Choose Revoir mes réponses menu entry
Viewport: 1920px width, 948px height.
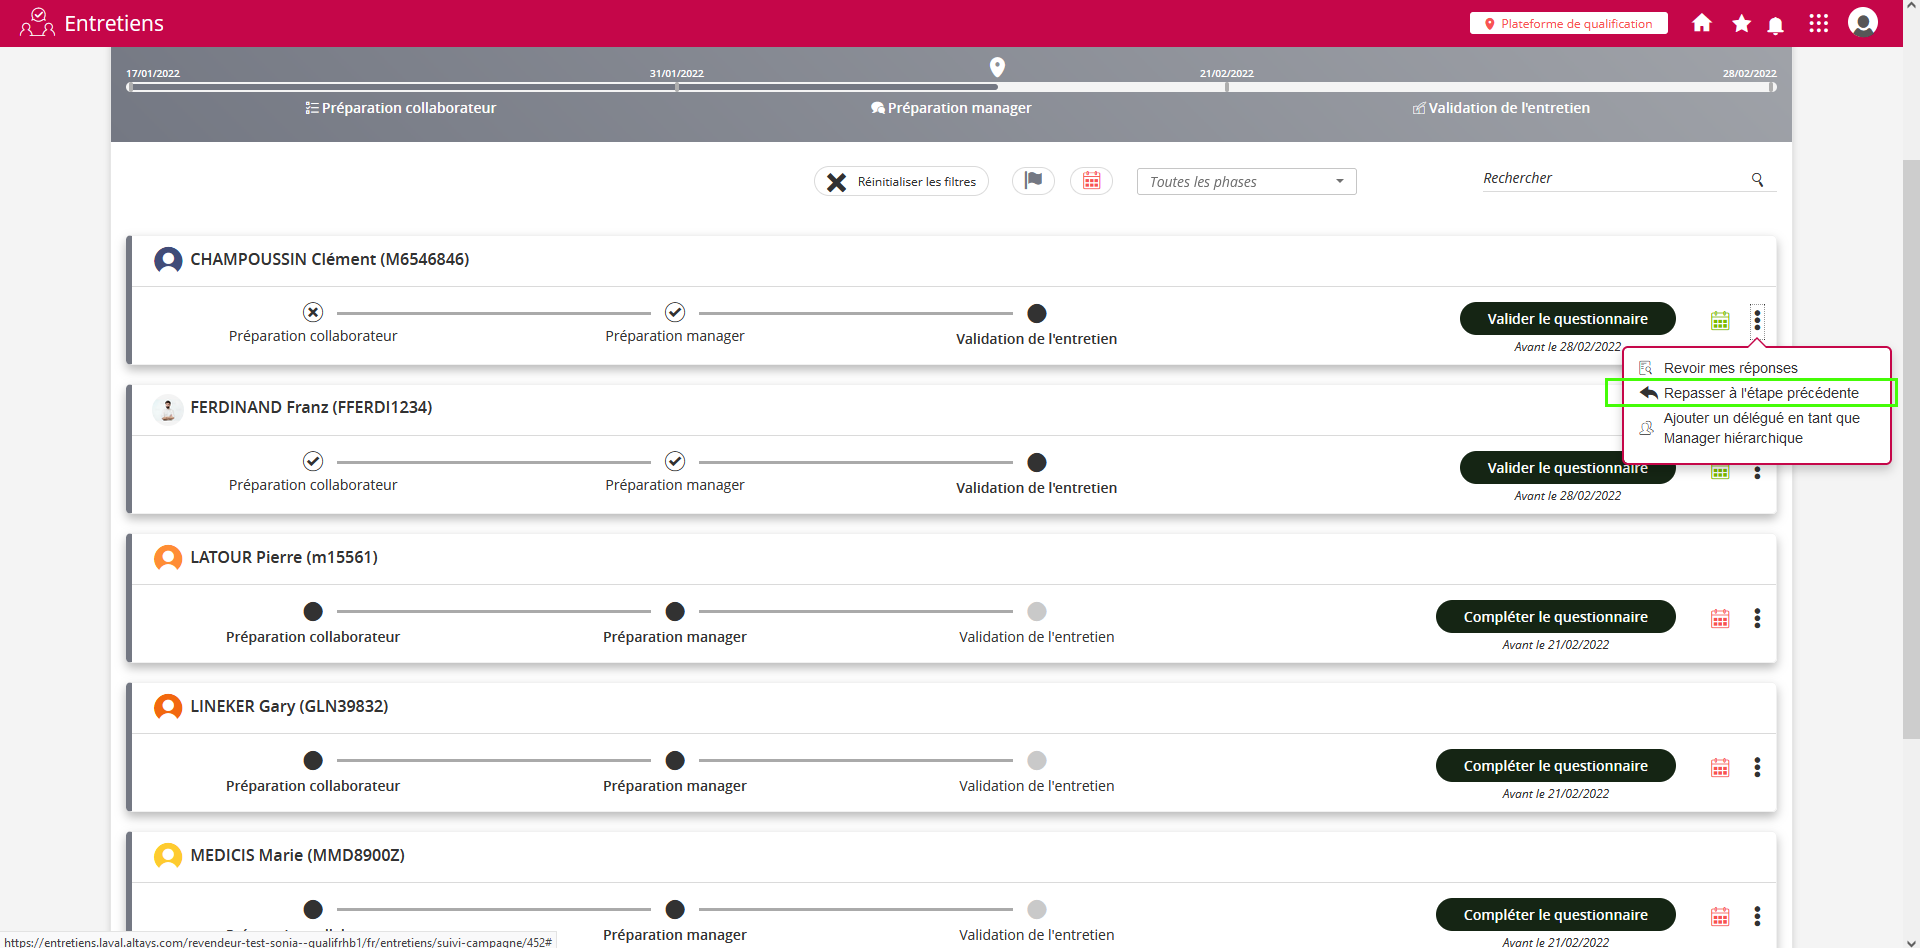[1730, 368]
